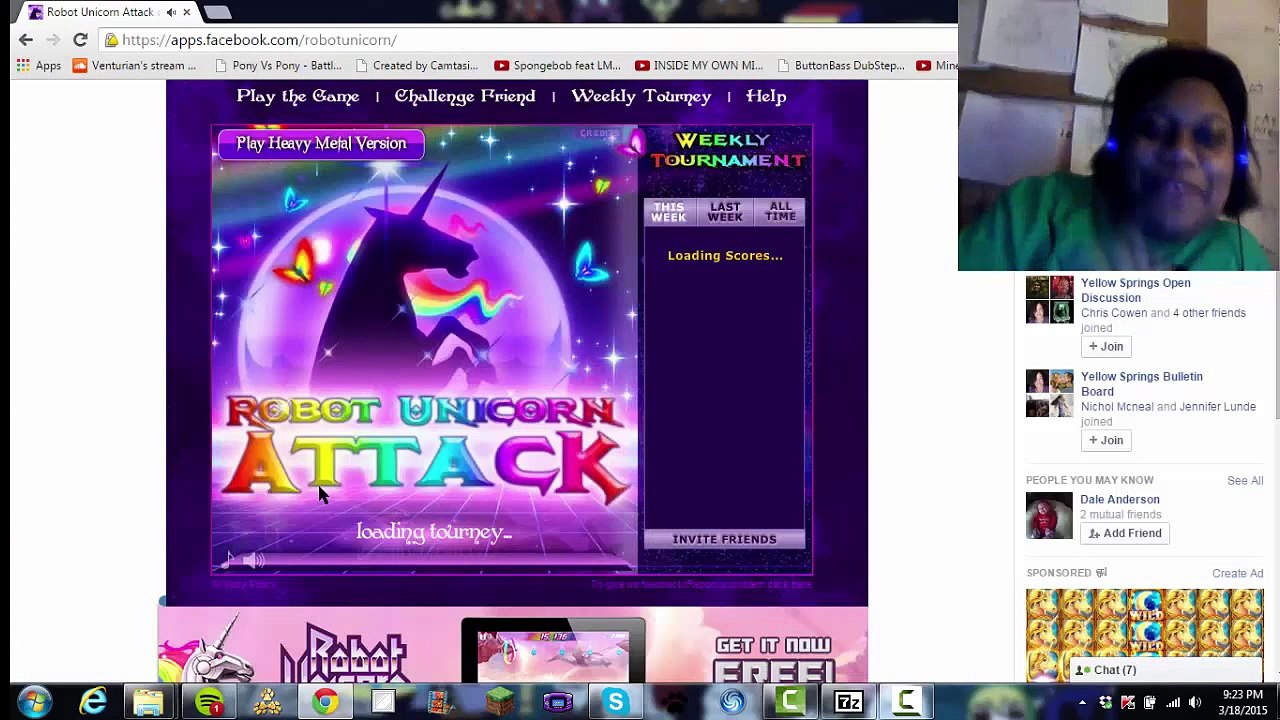
Task: Switch to LAST WEEK scores tab
Action: [x=725, y=212]
